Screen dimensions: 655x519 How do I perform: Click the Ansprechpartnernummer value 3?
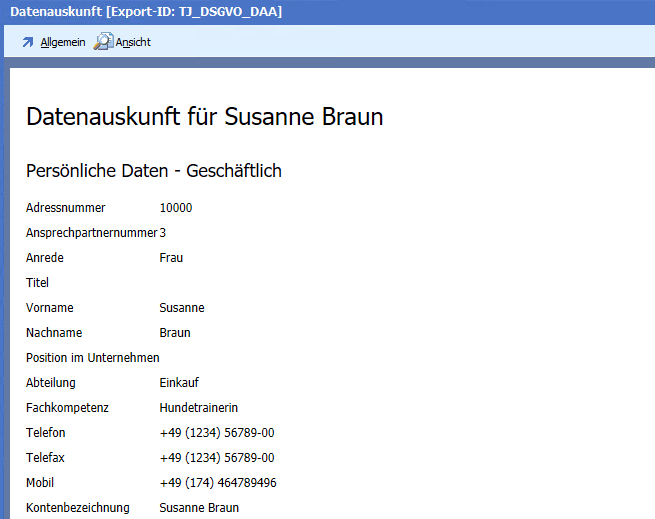click(x=163, y=233)
